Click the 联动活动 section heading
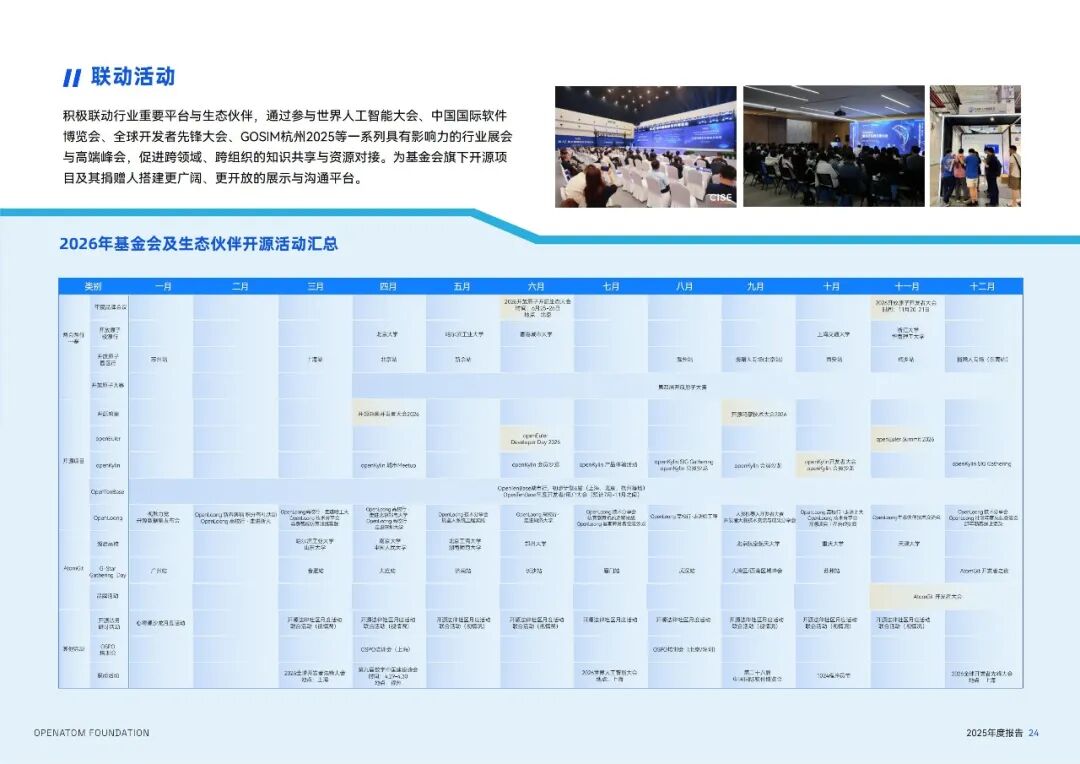This screenshot has width=1080, height=764. coord(132,77)
